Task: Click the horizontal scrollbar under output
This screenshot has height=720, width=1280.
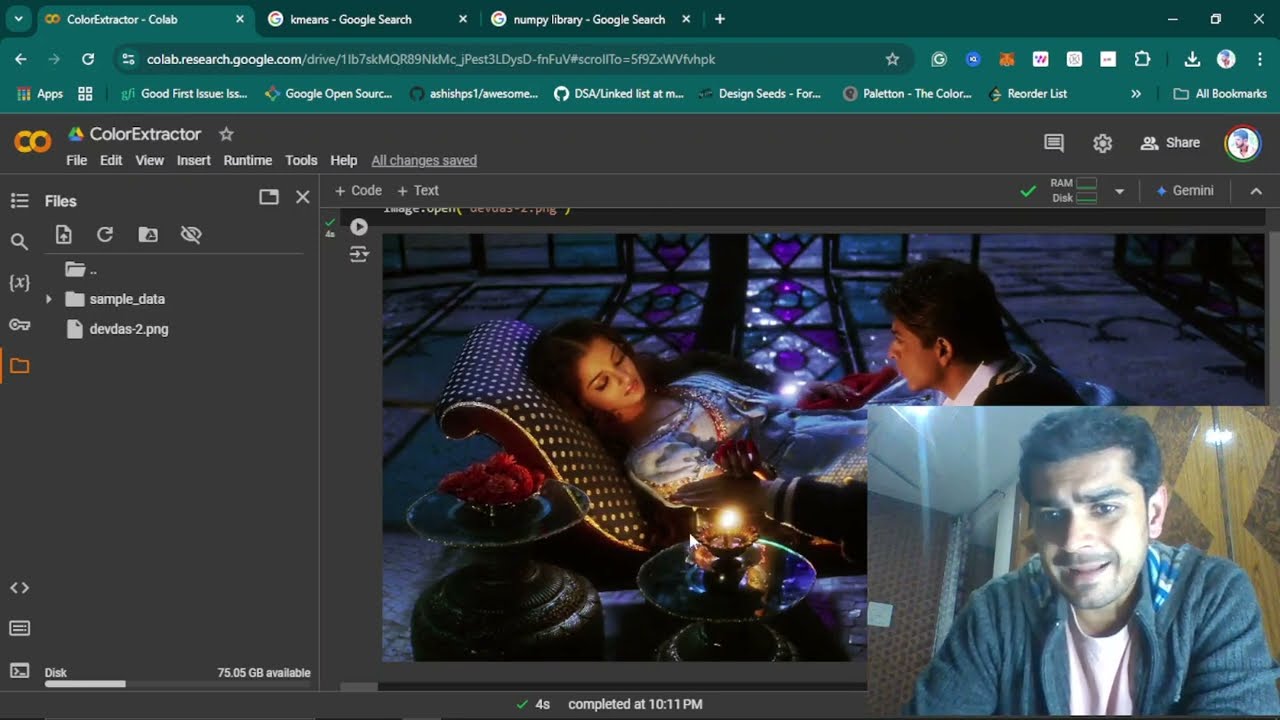Action: (358, 687)
